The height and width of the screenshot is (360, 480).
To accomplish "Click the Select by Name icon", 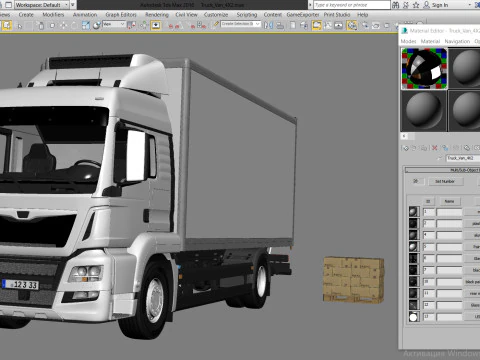I will click(41, 25).
